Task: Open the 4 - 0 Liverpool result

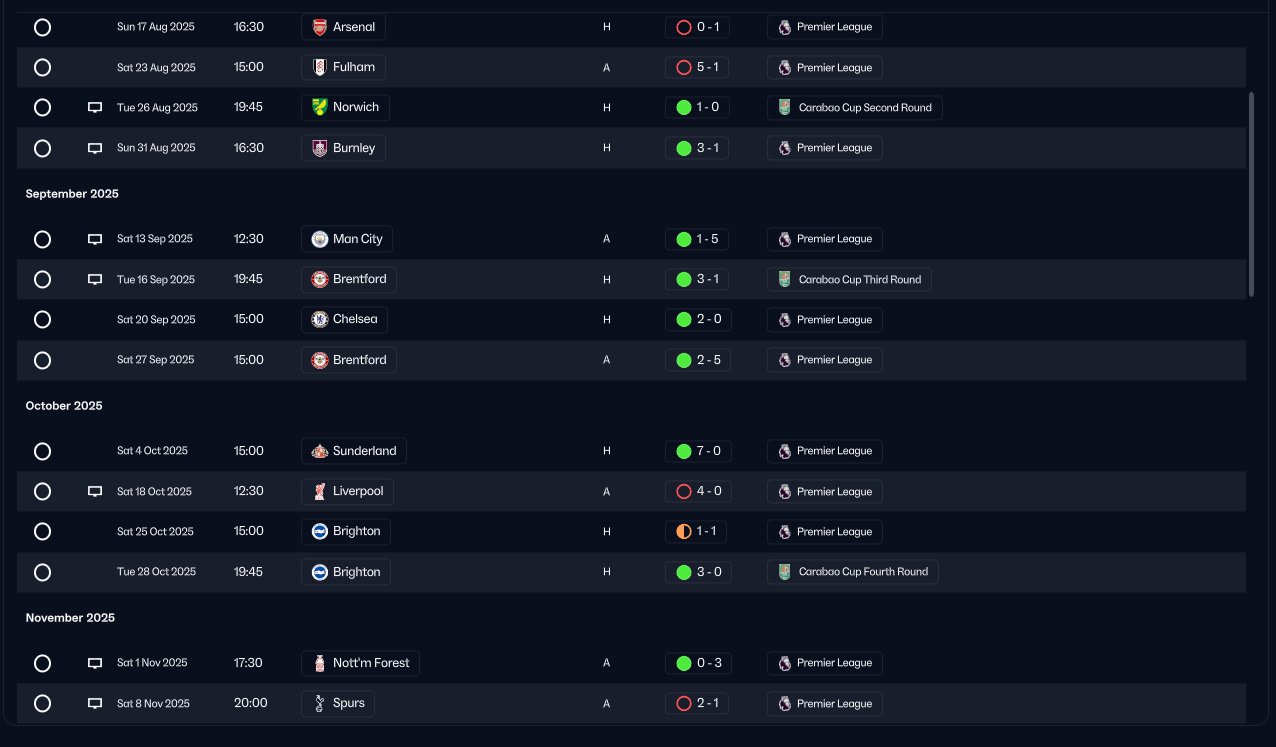Action: (x=698, y=492)
